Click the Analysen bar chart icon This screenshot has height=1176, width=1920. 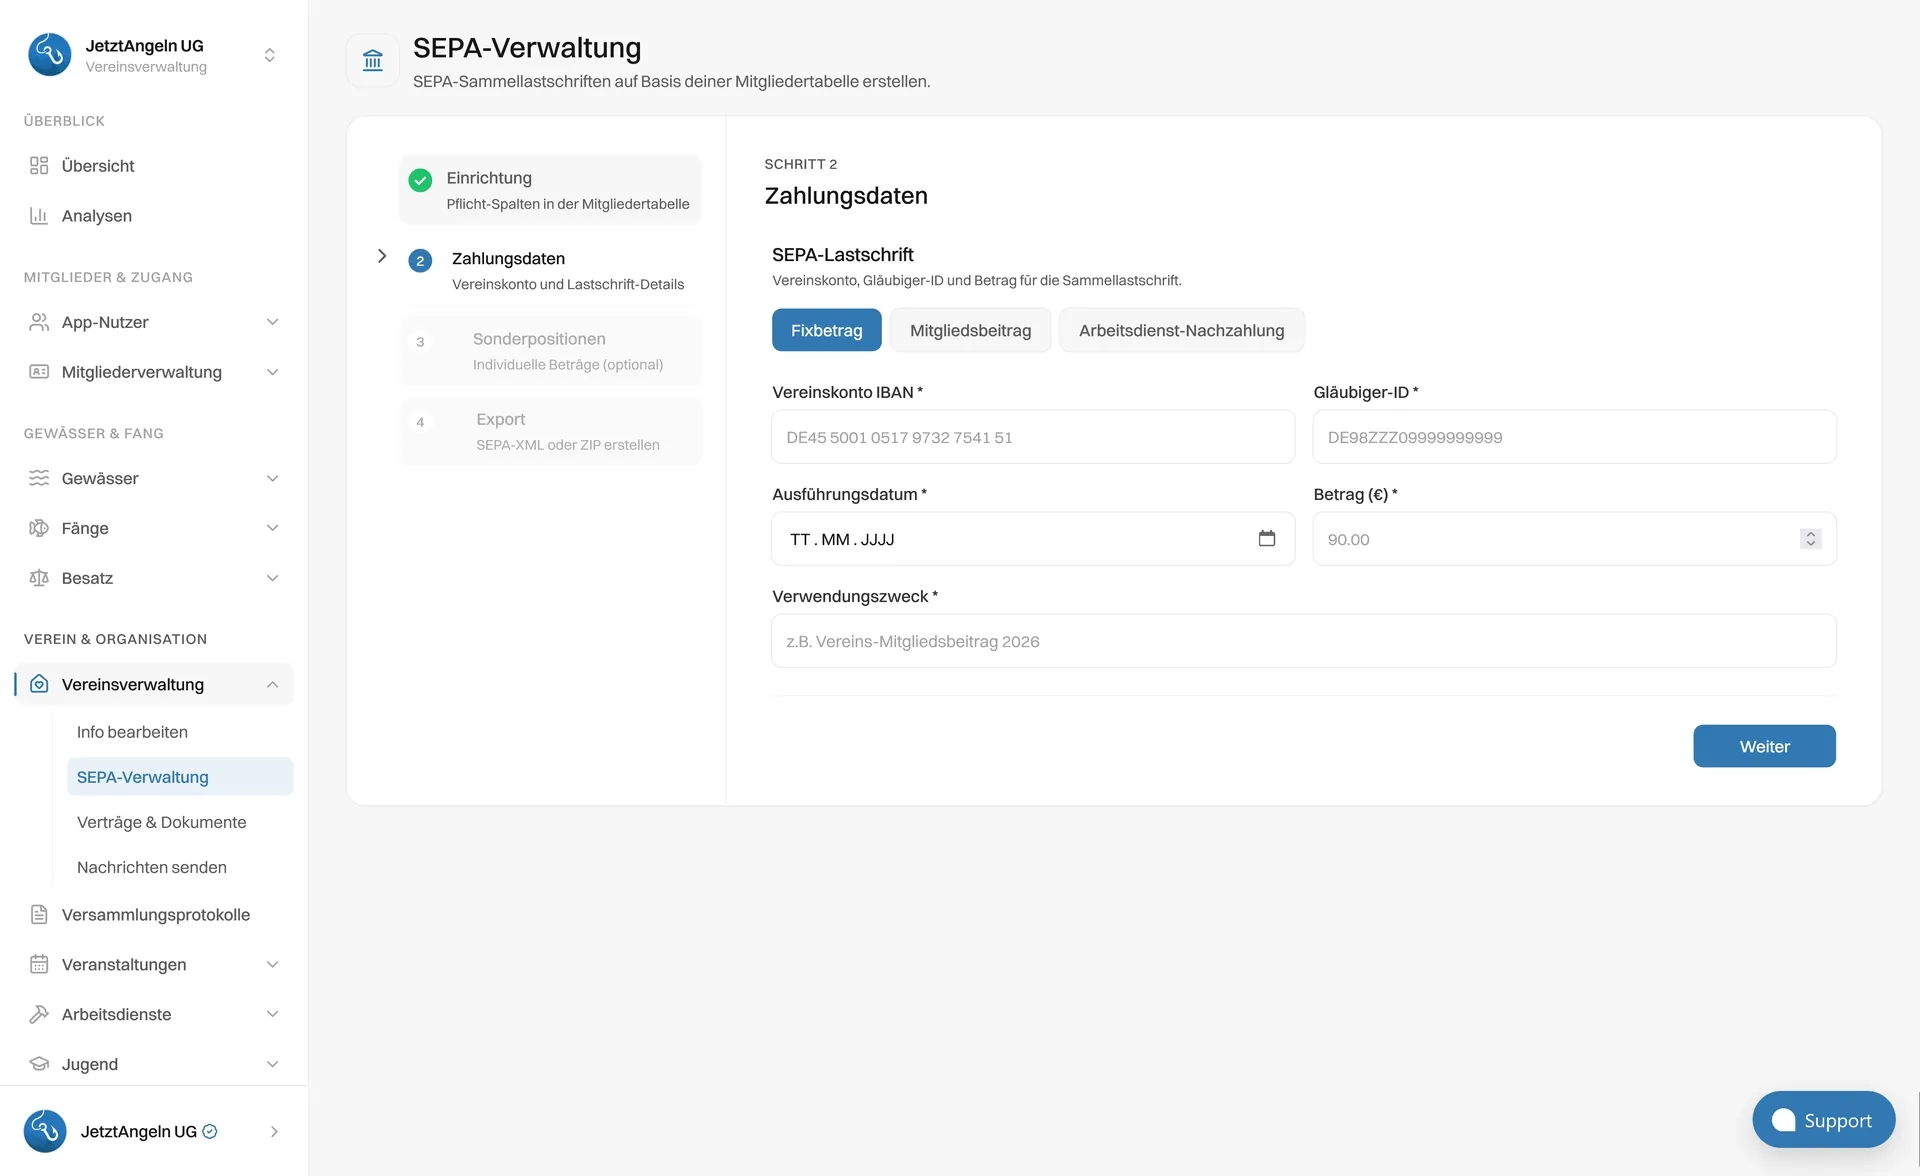click(x=39, y=216)
